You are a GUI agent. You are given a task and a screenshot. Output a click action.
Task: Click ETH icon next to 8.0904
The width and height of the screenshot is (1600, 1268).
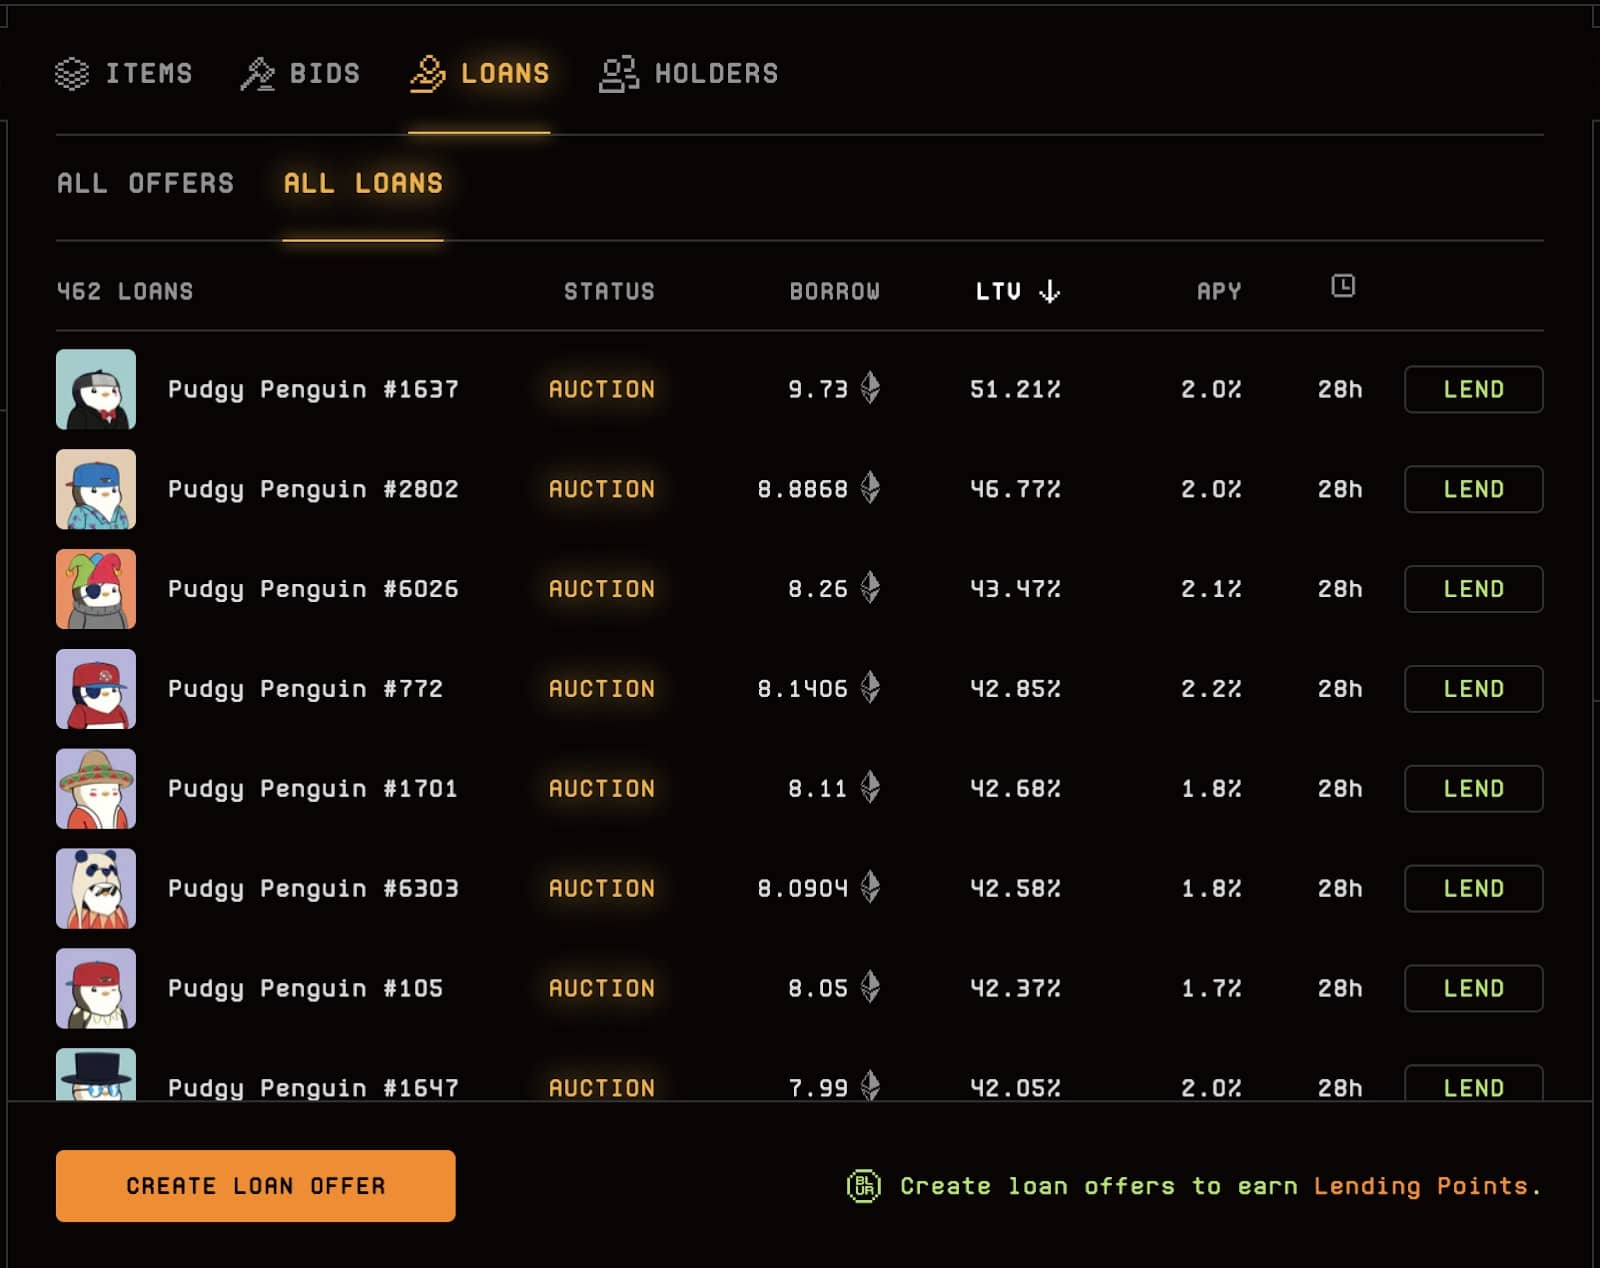871,887
